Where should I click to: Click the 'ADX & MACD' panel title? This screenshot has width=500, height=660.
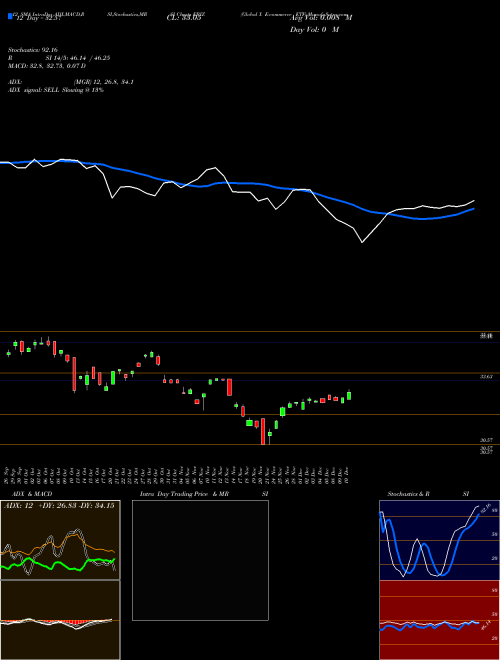[32, 494]
